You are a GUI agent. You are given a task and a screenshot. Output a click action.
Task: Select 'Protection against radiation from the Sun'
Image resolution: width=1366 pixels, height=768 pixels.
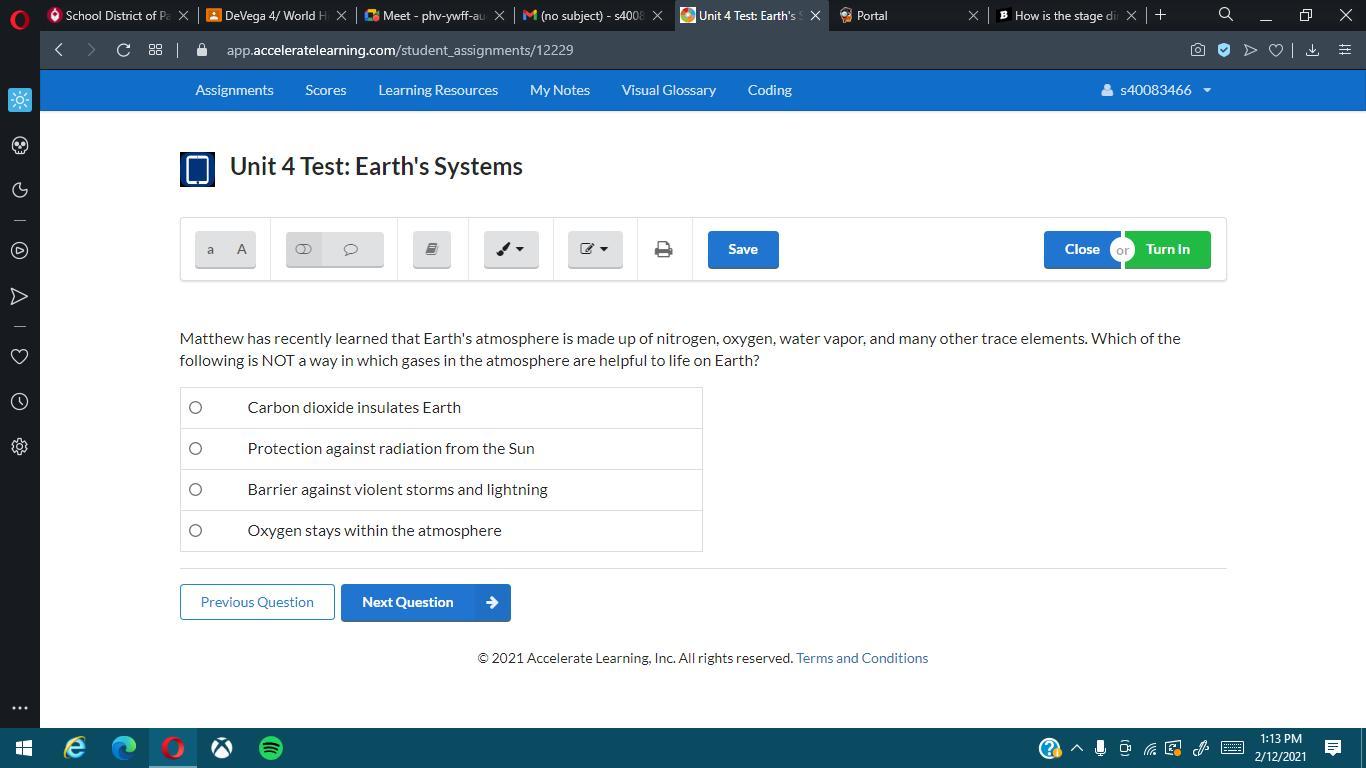tap(195, 448)
